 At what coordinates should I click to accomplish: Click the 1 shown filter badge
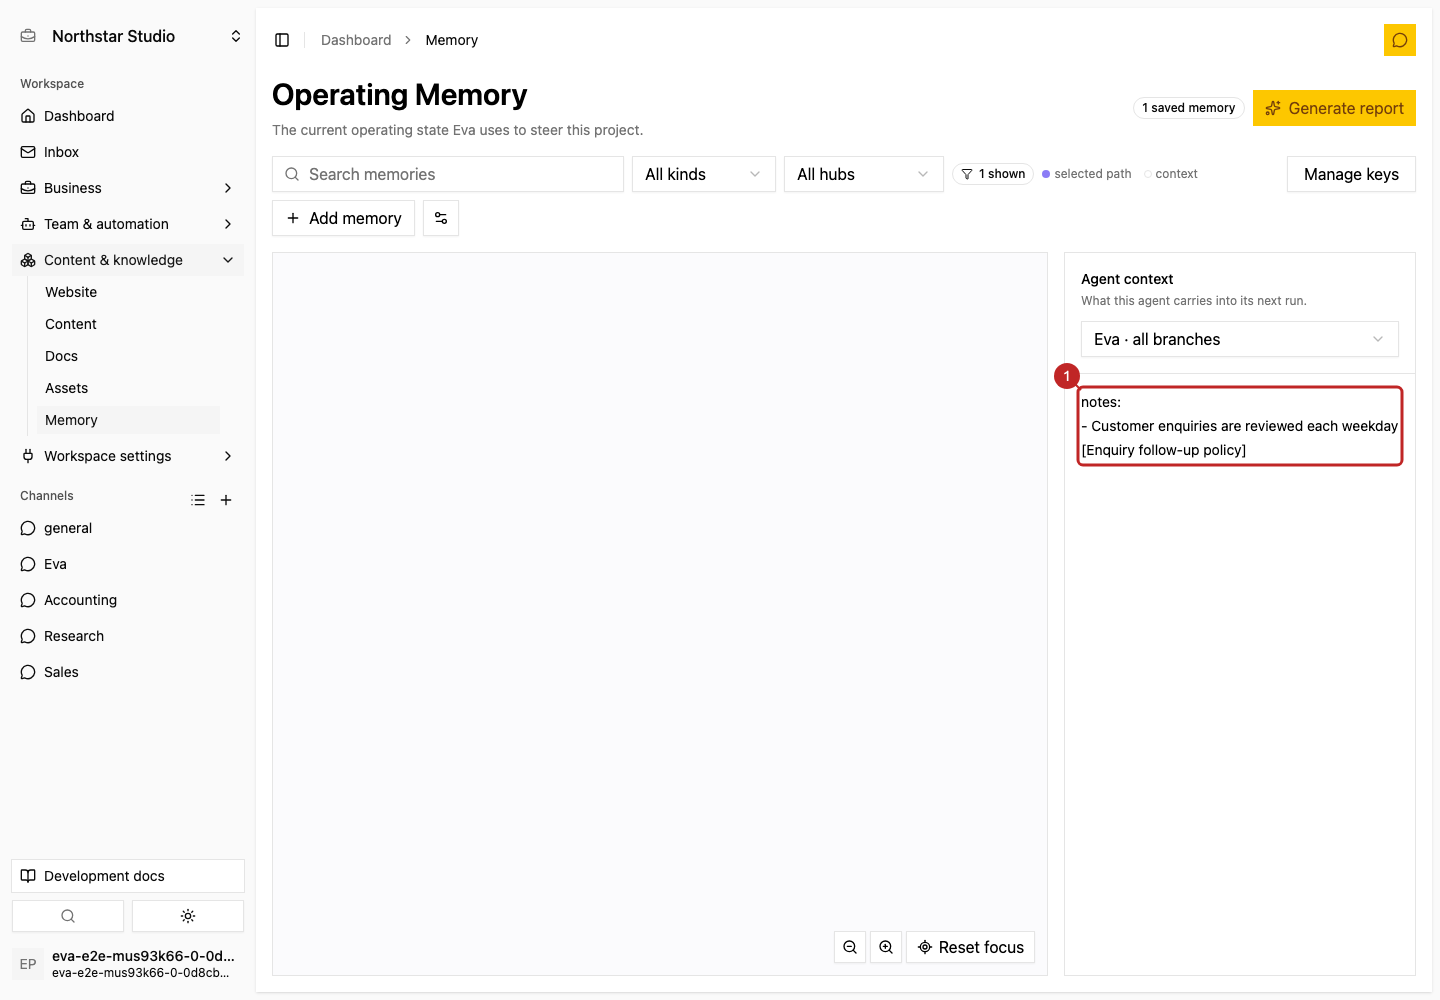(x=993, y=174)
